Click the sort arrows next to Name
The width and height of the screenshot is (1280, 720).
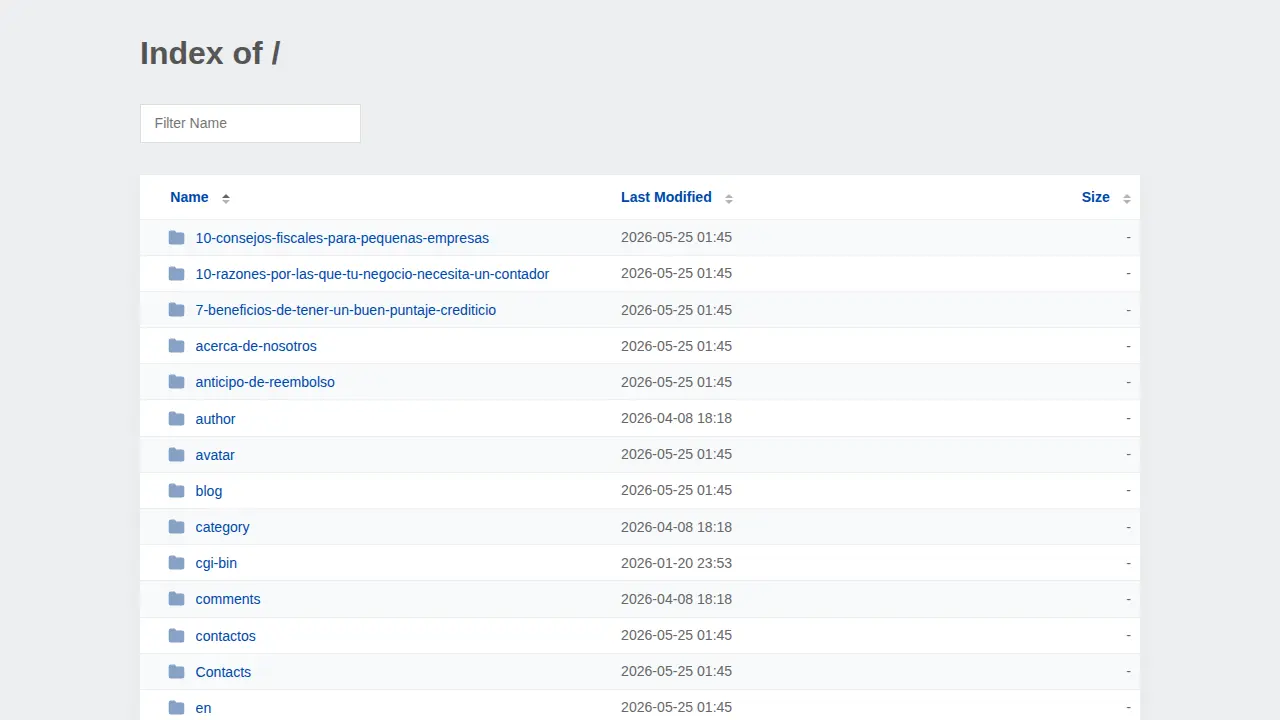point(226,198)
